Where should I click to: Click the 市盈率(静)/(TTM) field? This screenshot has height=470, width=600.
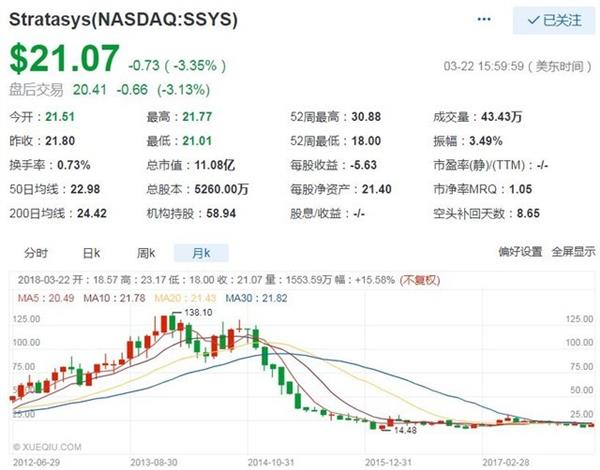(491, 165)
